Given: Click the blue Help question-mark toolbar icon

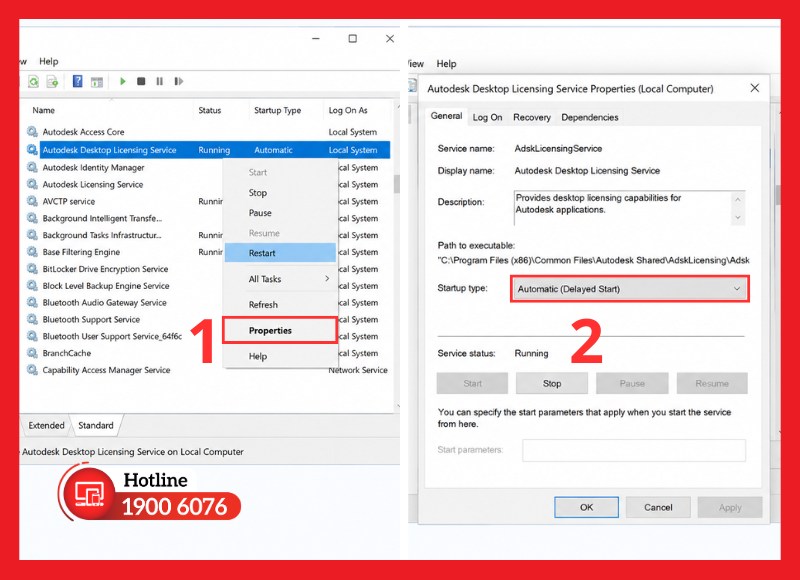Looking at the screenshot, I should 78,81.
